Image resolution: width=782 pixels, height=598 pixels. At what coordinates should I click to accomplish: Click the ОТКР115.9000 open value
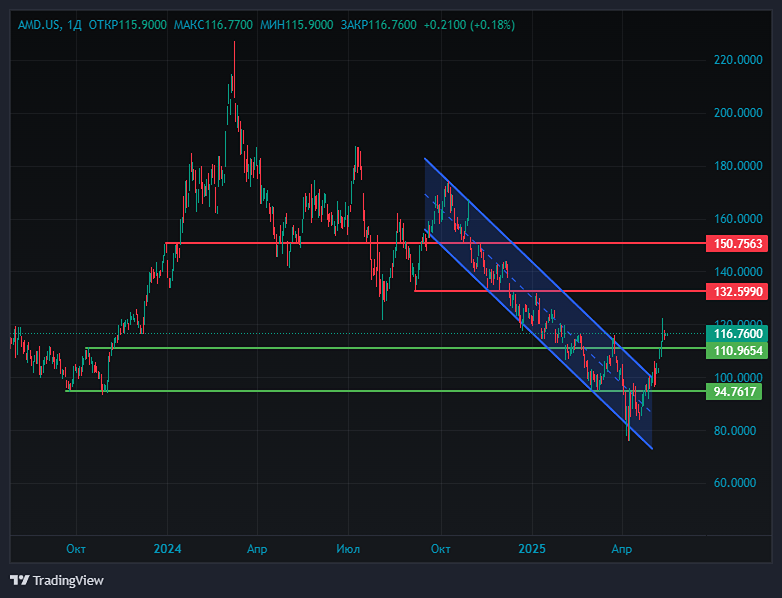point(127,25)
